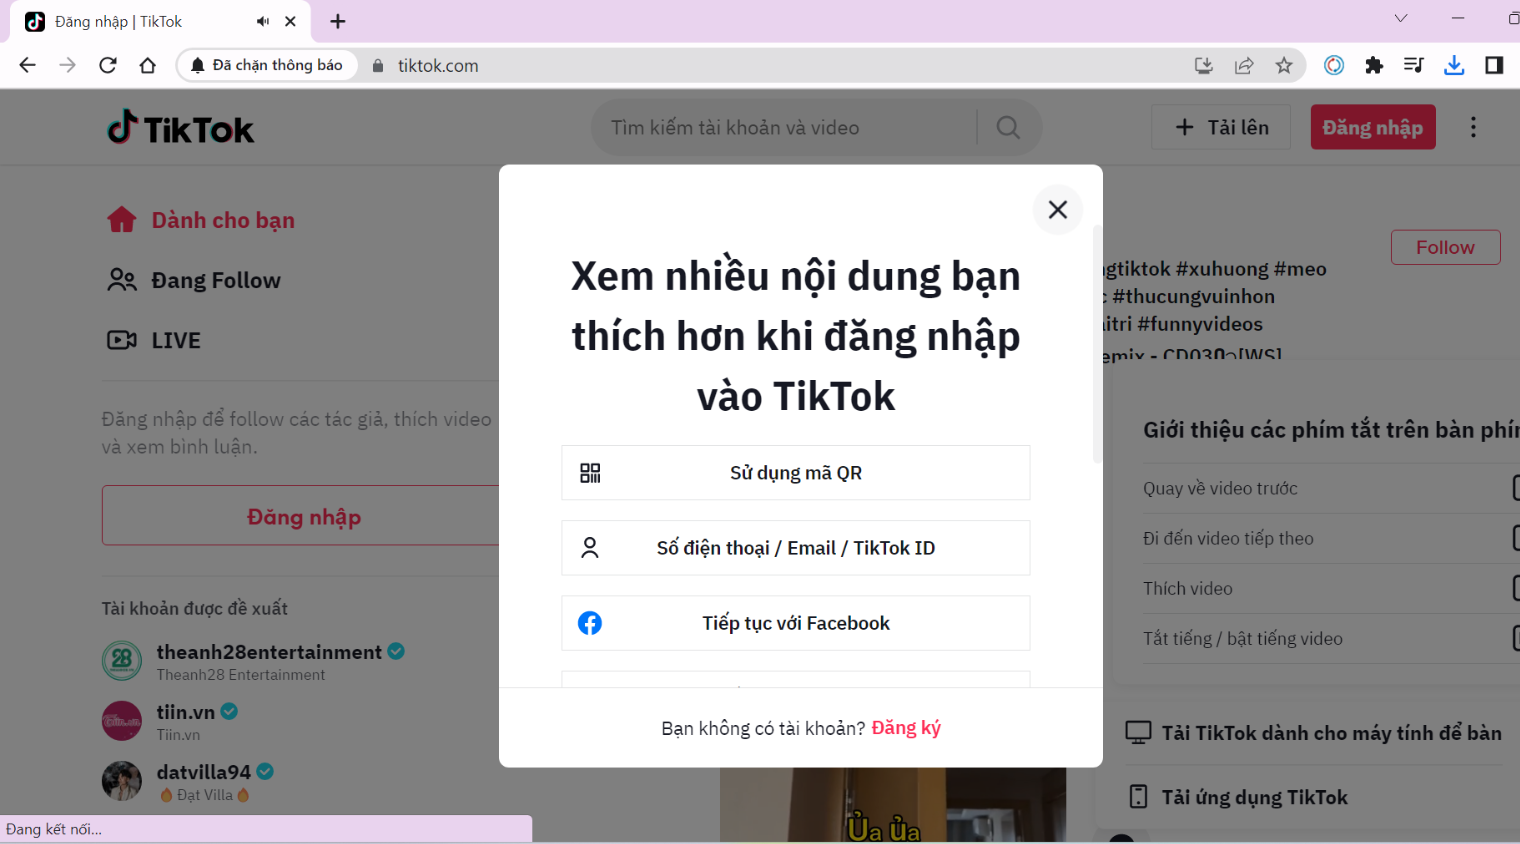Click the Thích video shortcut row
Screen dimensions: 1520x844
click(x=1331, y=588)
